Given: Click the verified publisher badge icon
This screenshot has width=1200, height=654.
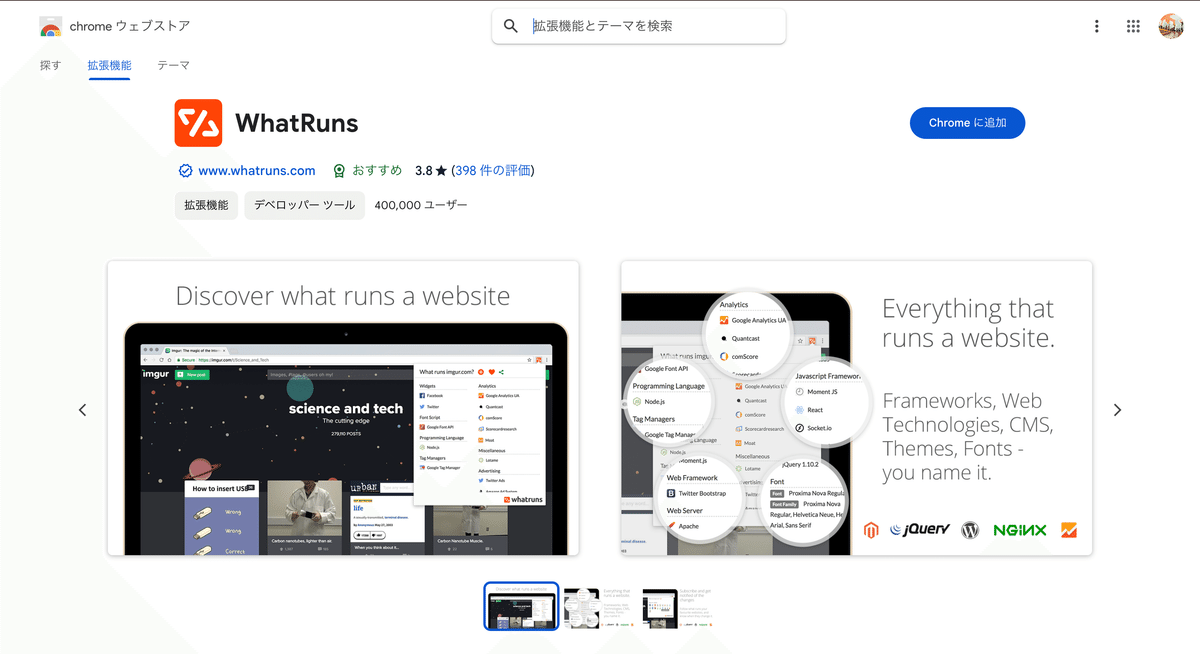Looking at the screenshot, I should (185, 171).
